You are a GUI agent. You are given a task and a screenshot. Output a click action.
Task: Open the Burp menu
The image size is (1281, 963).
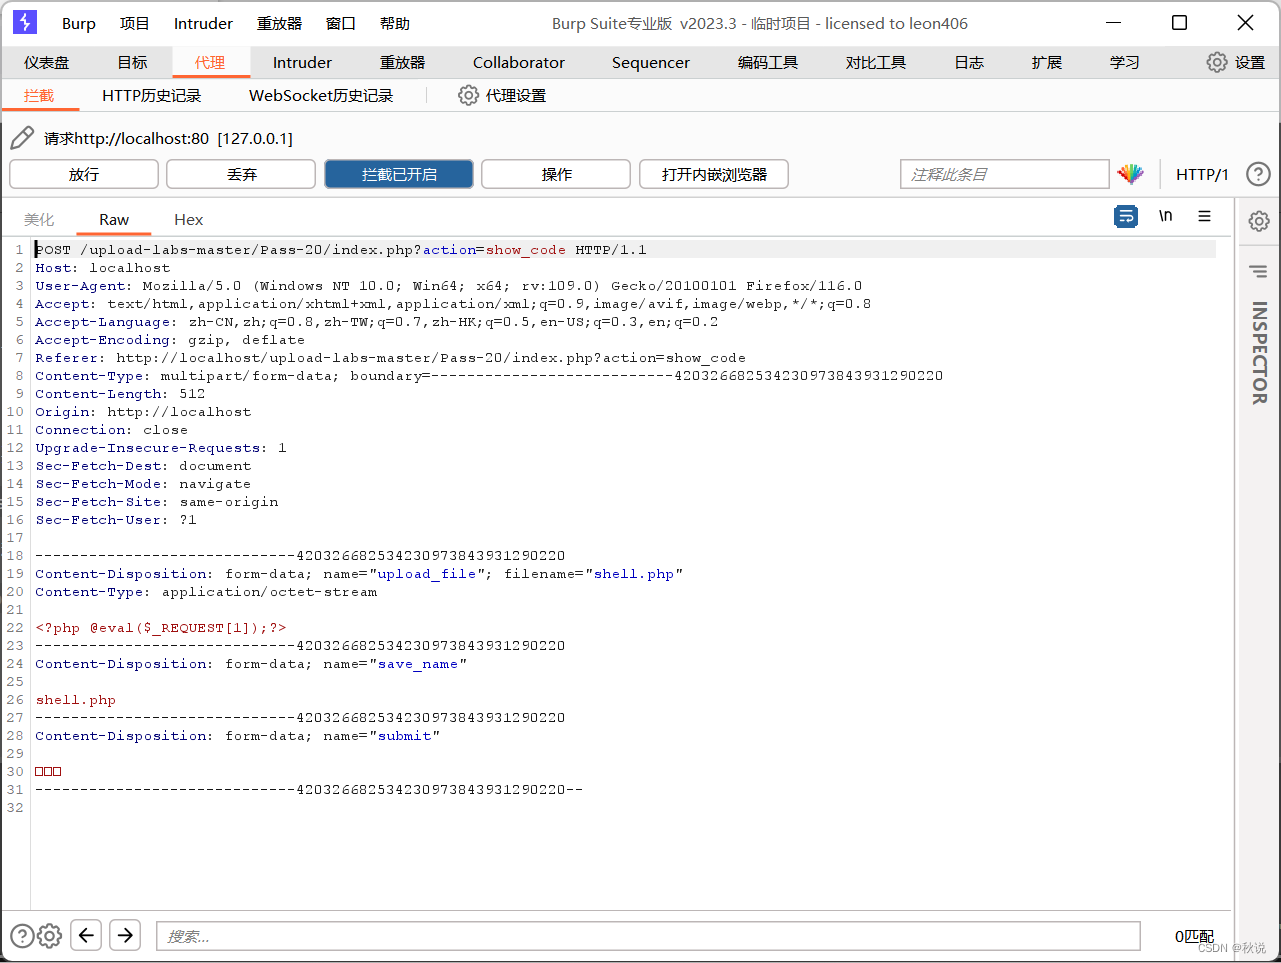(x=79, y=23)
